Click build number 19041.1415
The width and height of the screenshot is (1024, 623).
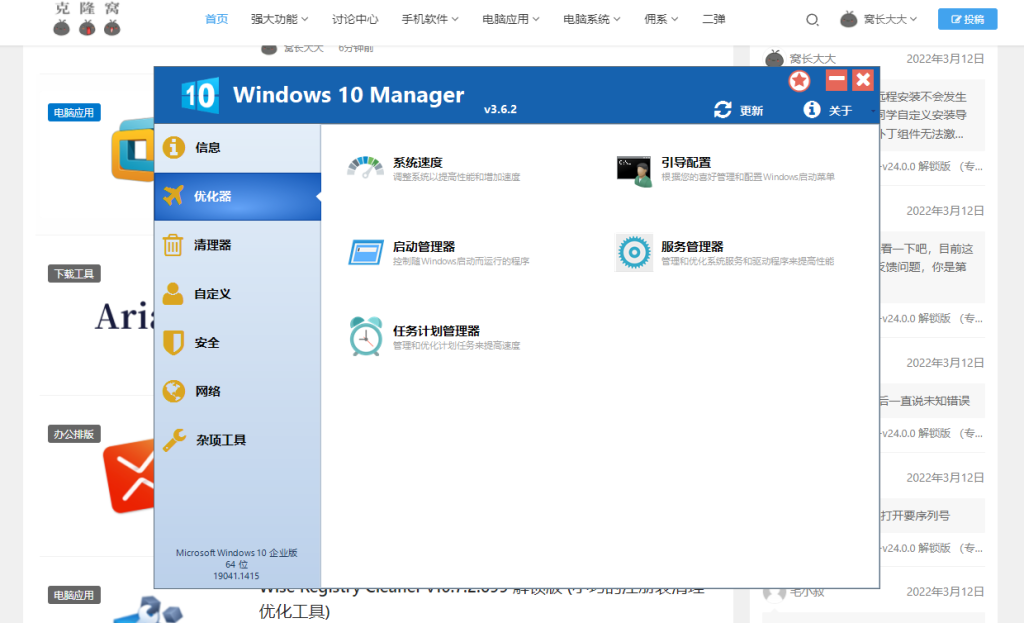pyautogui.click(x=236, y=576)
